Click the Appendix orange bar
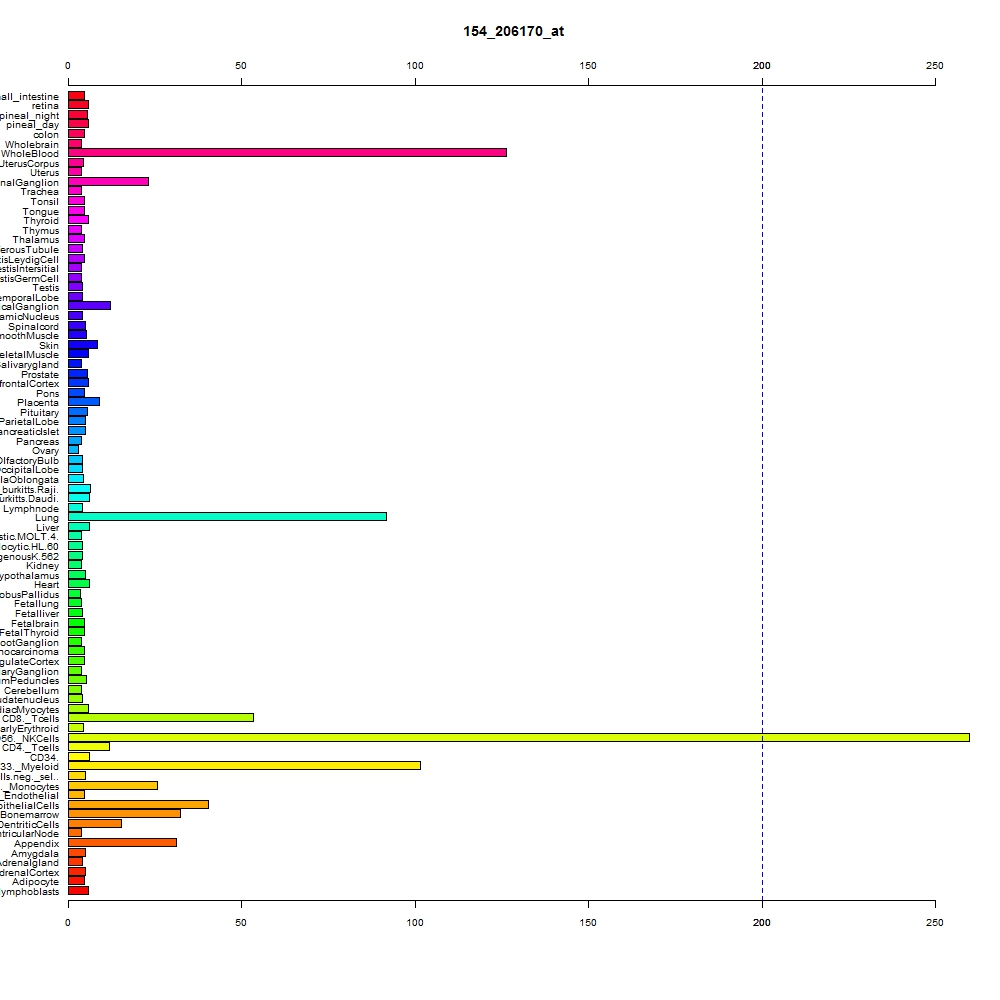 pyautogui.click(x=122, y=842)
